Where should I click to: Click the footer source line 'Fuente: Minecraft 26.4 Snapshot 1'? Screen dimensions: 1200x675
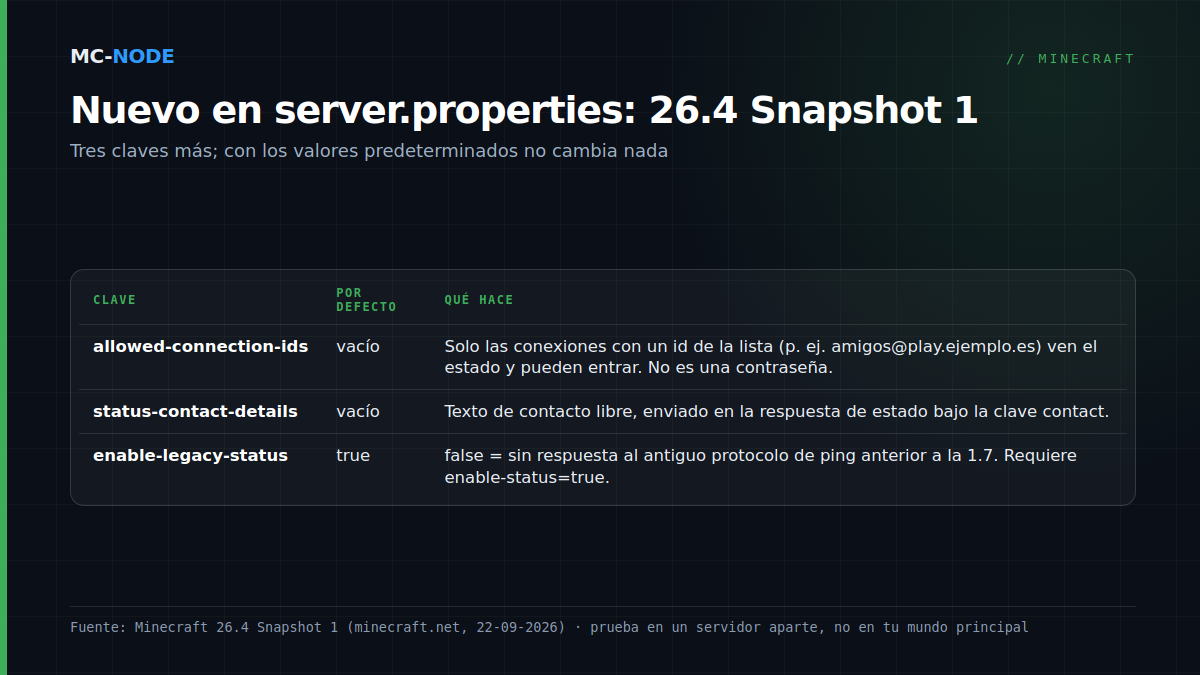coord(549,628)
